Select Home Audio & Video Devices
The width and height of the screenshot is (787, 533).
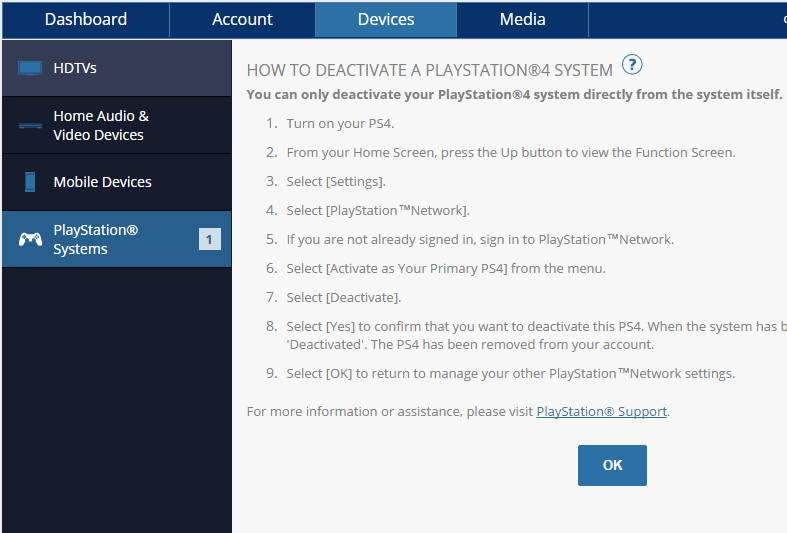click(117, 125)
